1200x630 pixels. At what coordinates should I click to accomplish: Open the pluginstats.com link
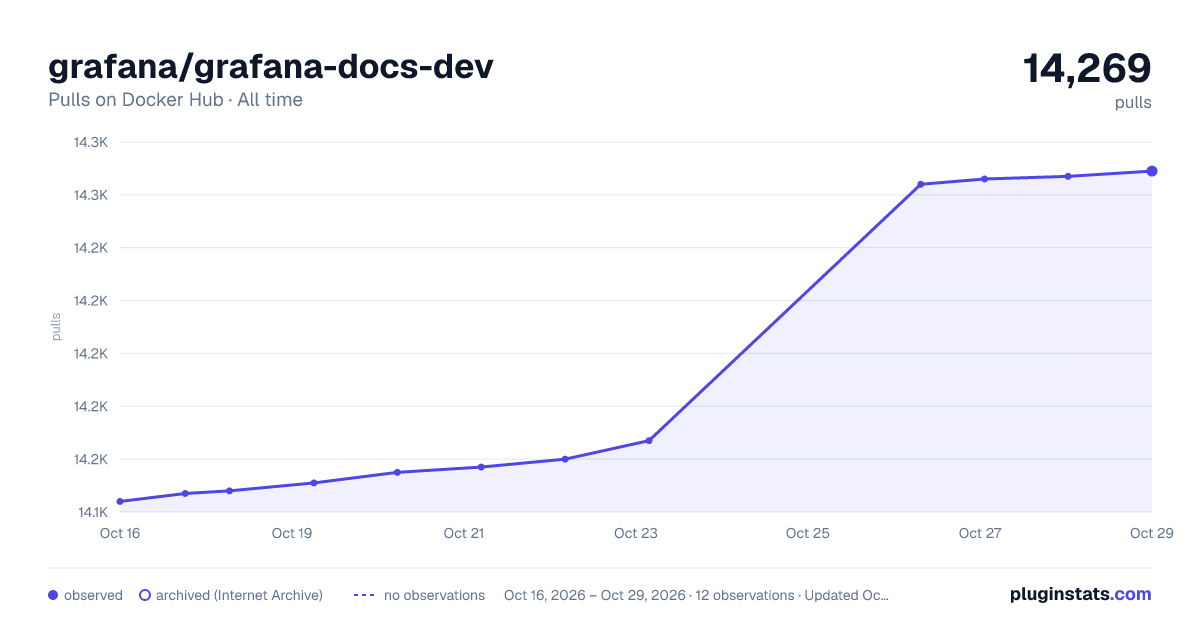click(x=1081, y=594)
